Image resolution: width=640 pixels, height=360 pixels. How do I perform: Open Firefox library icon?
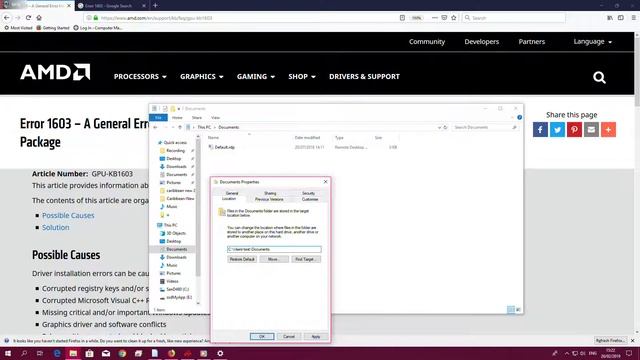(x=610, y=18)
